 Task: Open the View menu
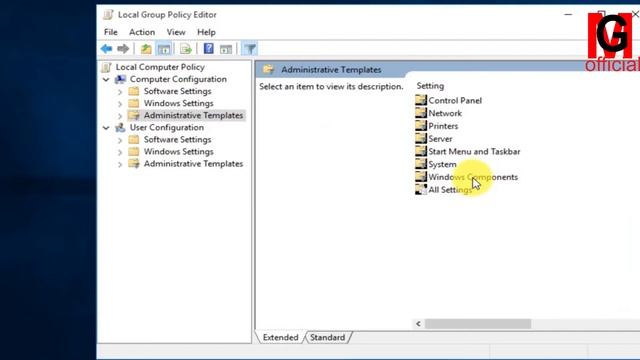tap(176, 32)
